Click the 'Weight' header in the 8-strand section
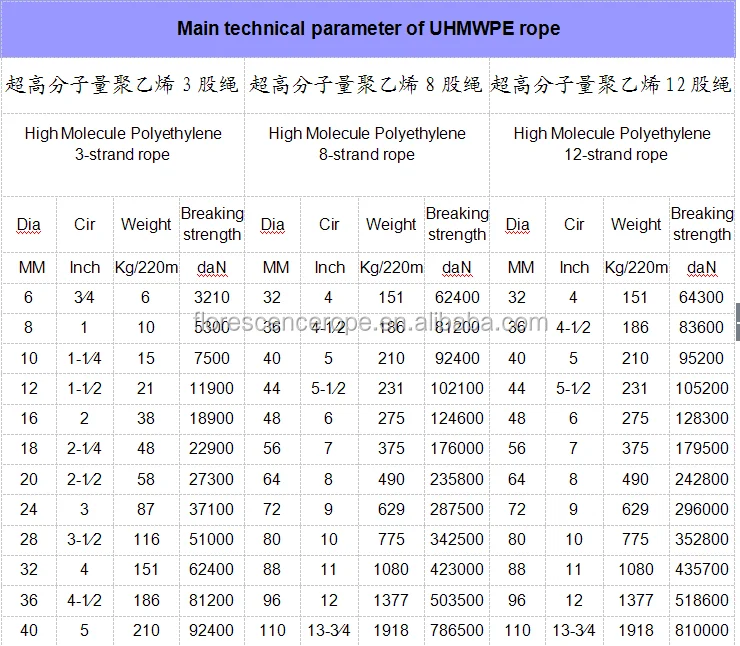Viewport: 740px width, 646px height. 391,224
